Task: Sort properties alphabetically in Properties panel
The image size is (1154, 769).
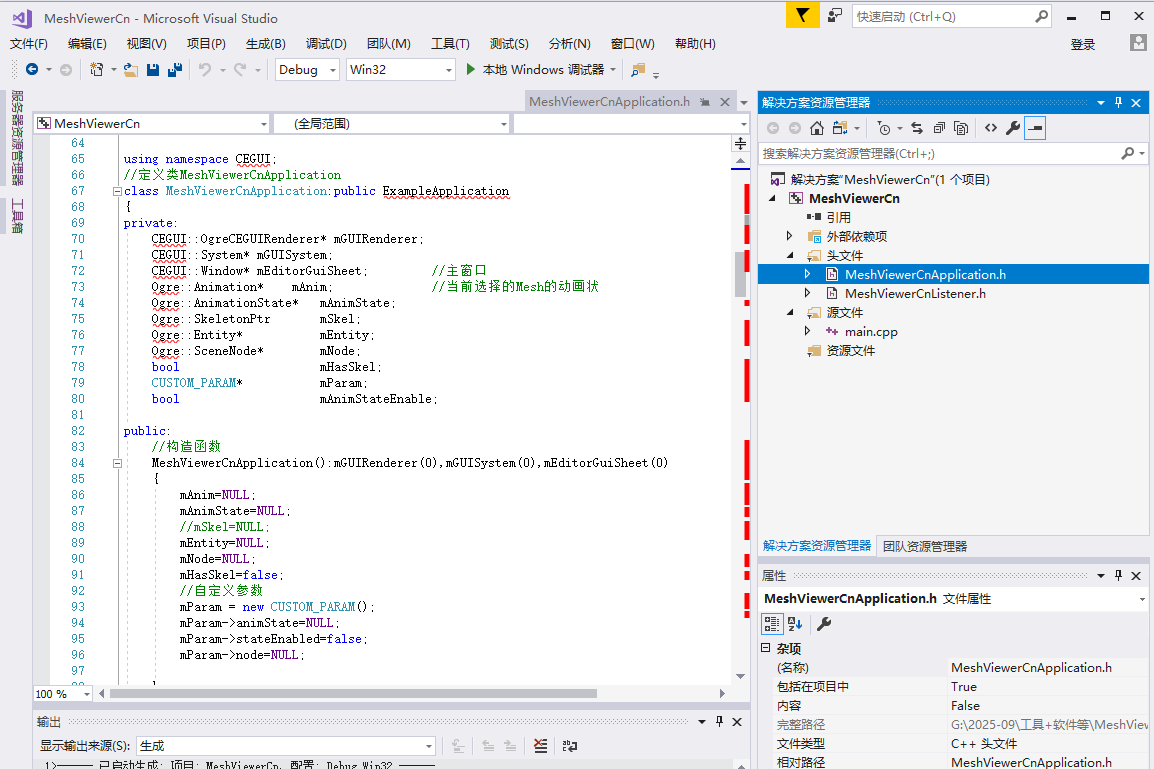Action: (795, 624)
